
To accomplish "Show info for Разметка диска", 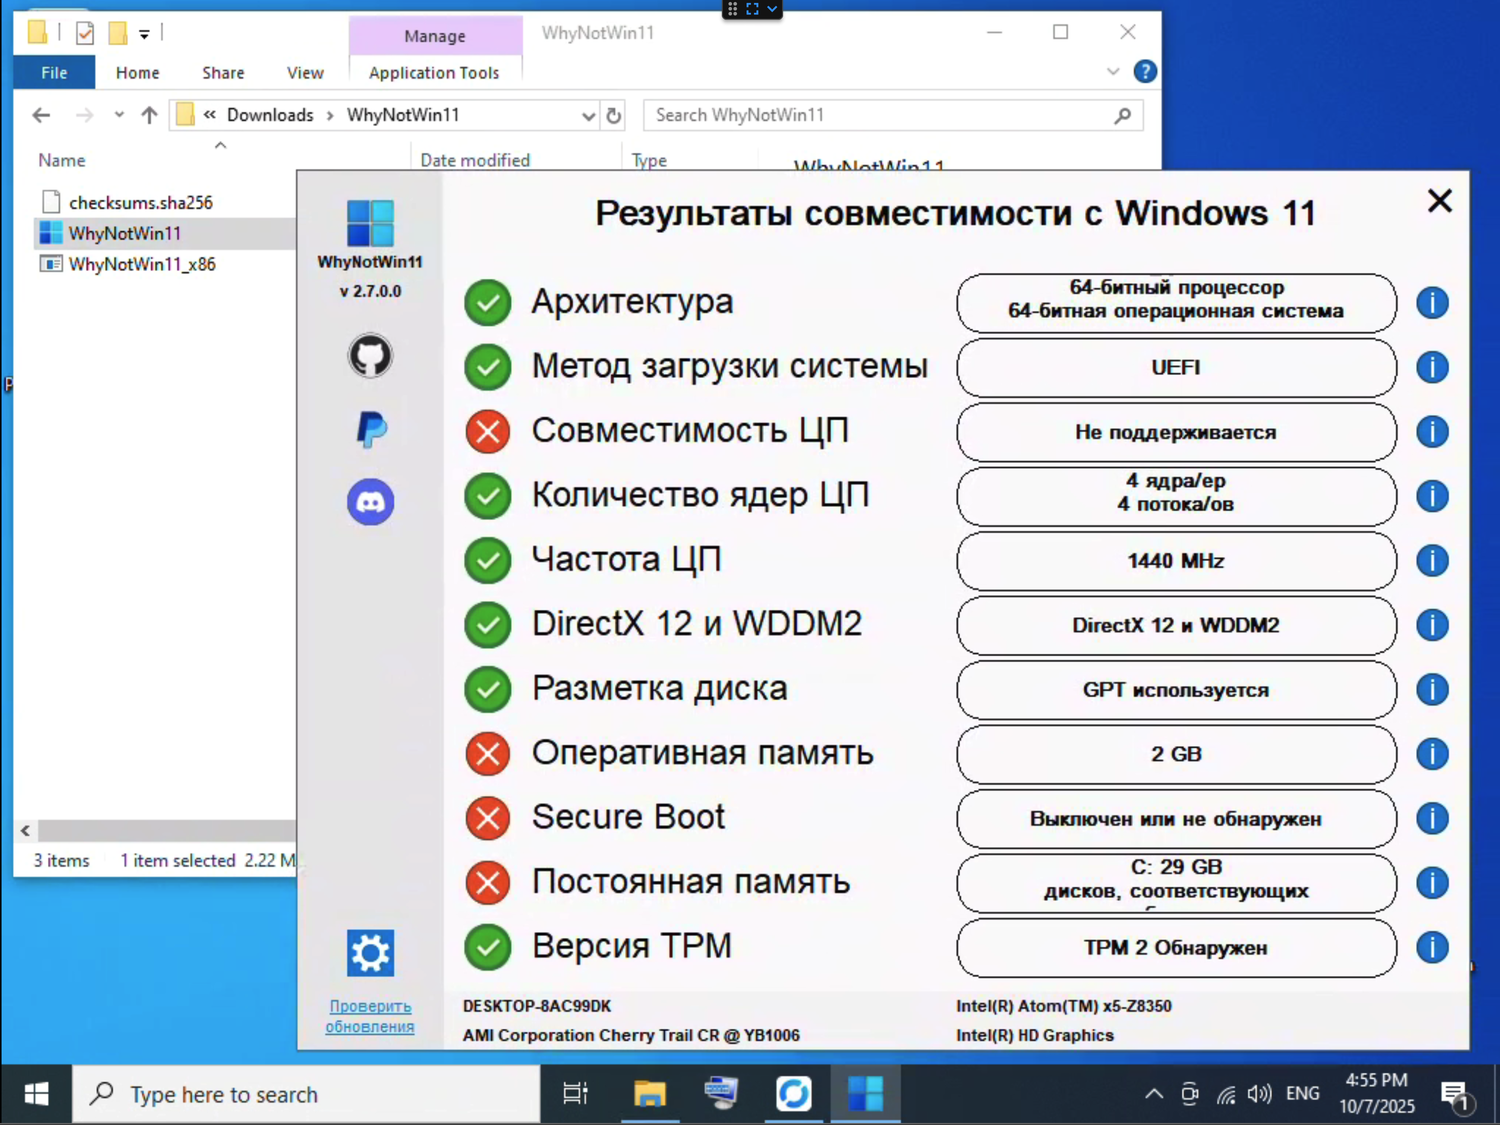I will pos(1432,689).
